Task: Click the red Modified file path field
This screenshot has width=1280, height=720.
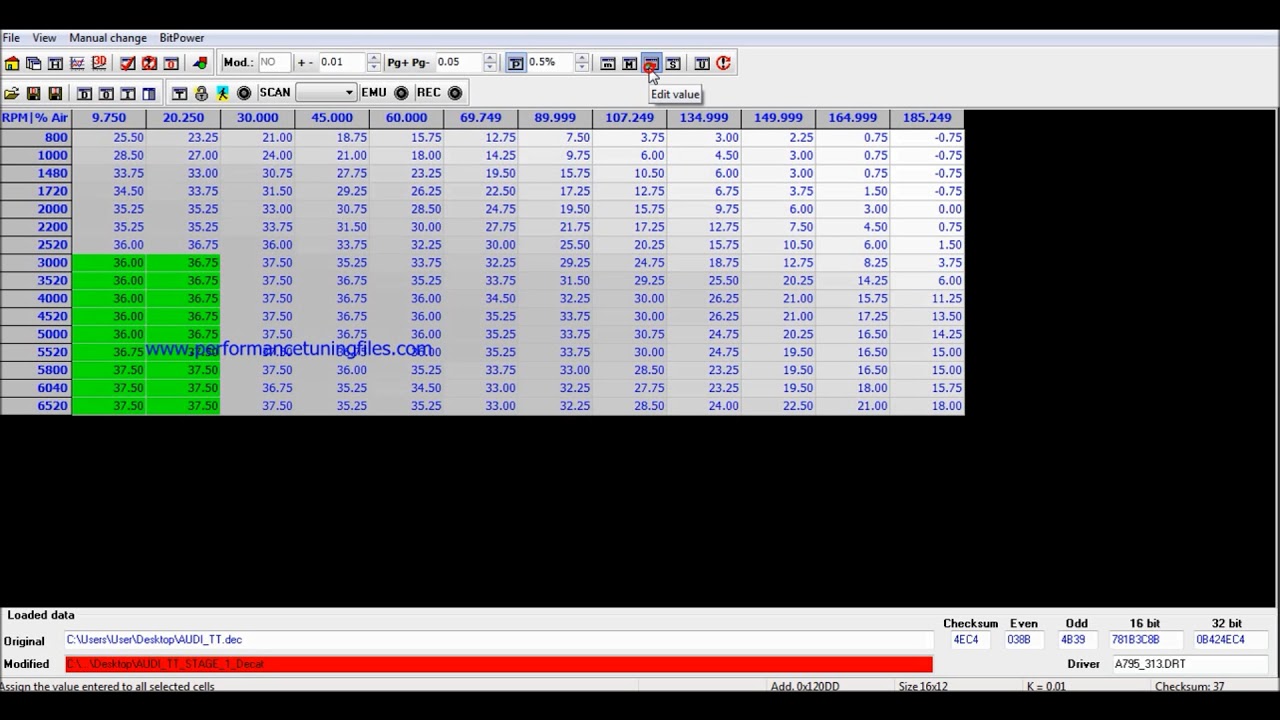Action: coord(498,664)
